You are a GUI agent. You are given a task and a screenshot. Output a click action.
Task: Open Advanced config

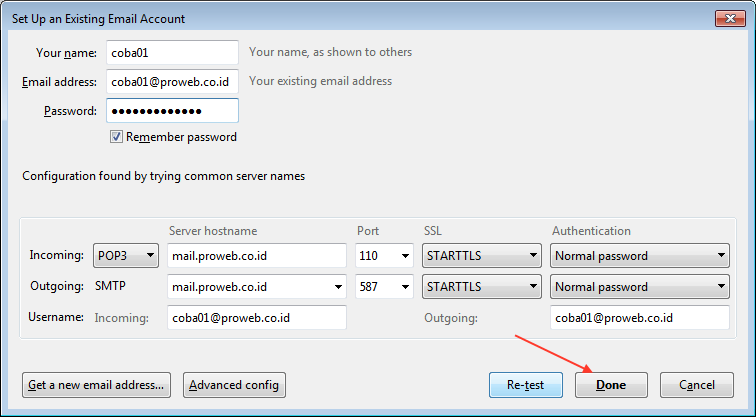[234, 385]
